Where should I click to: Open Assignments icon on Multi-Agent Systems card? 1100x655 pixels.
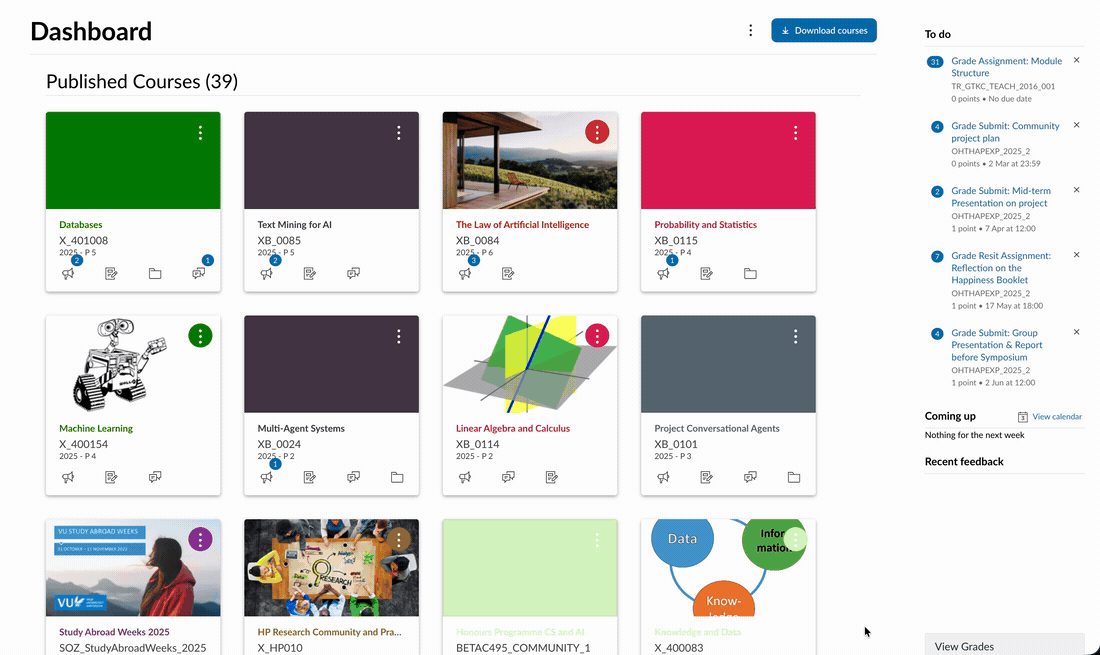pyautogui.click(x=309, y=477)
